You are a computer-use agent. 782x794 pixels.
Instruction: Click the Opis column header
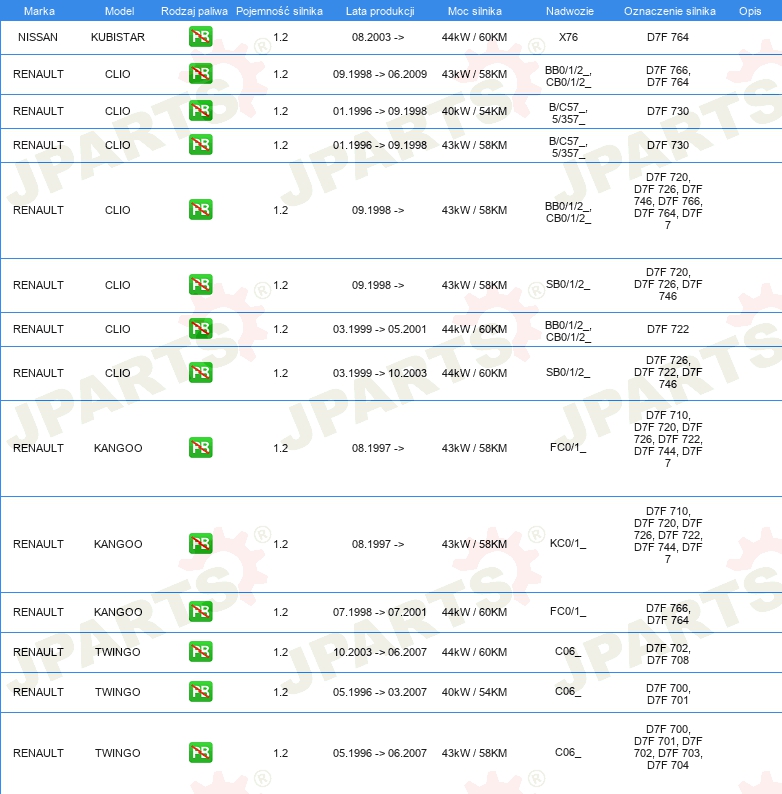click(750, 11)
